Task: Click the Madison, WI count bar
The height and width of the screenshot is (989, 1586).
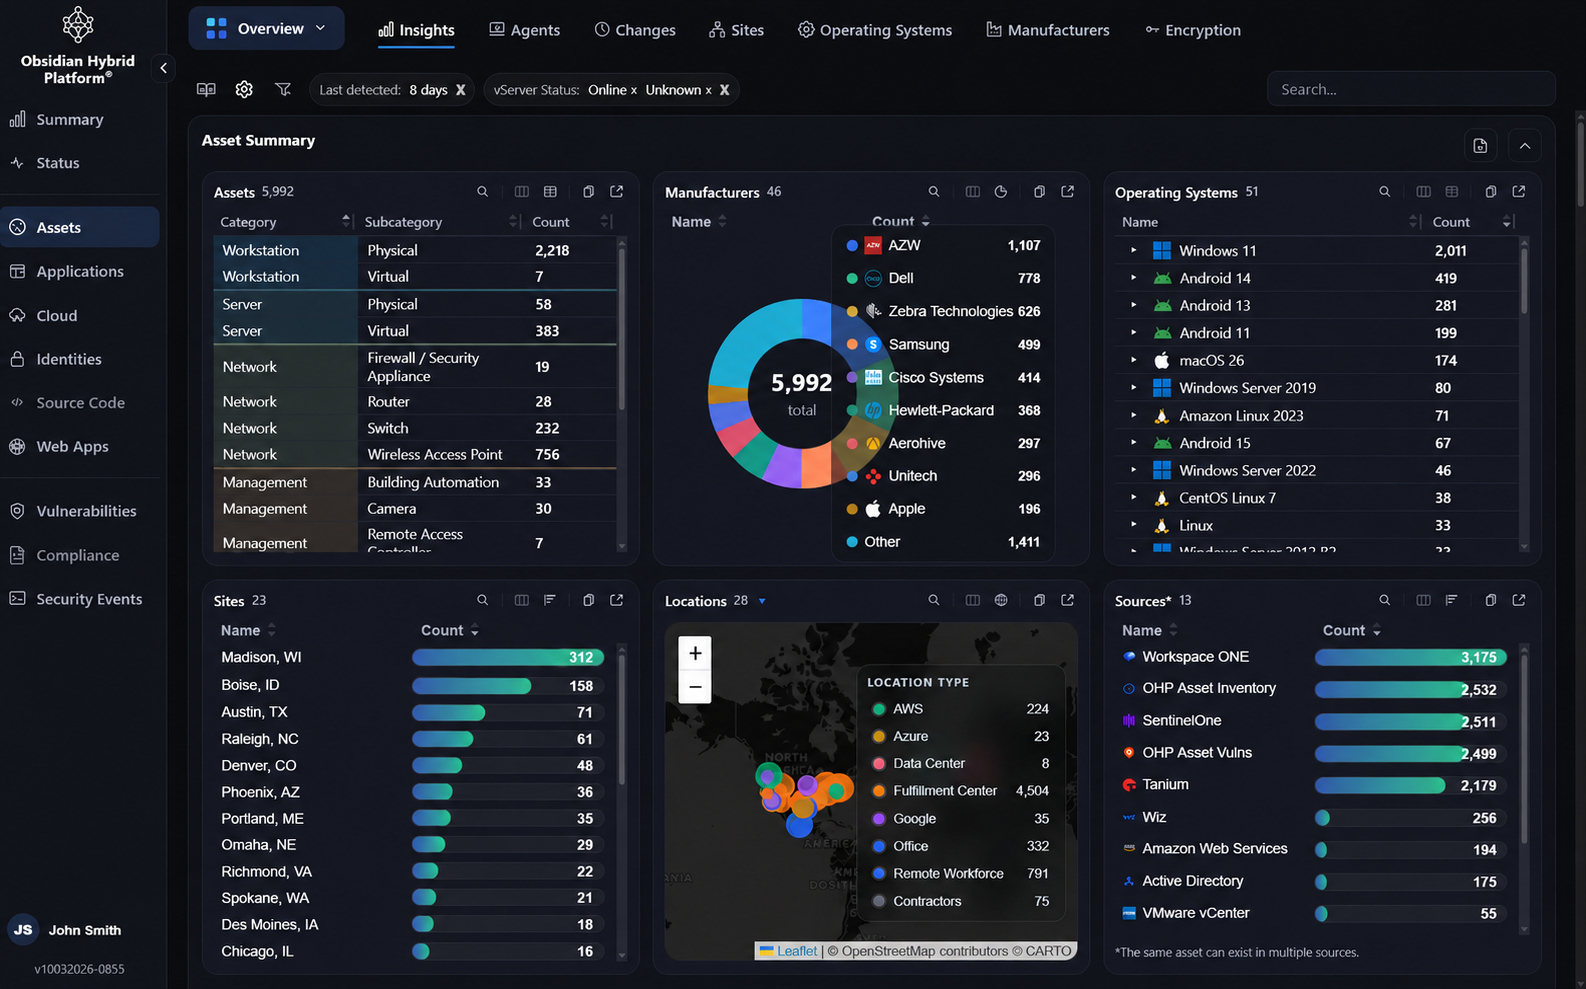Action: (508, 657)
